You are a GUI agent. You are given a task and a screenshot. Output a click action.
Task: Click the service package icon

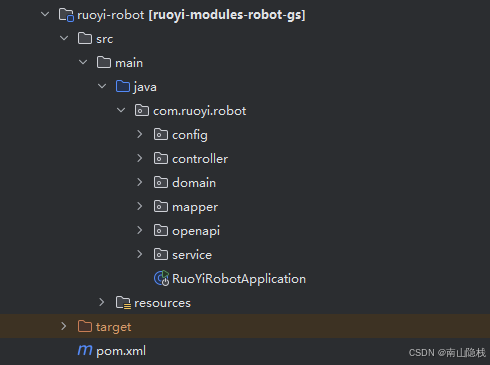(161, 254)
